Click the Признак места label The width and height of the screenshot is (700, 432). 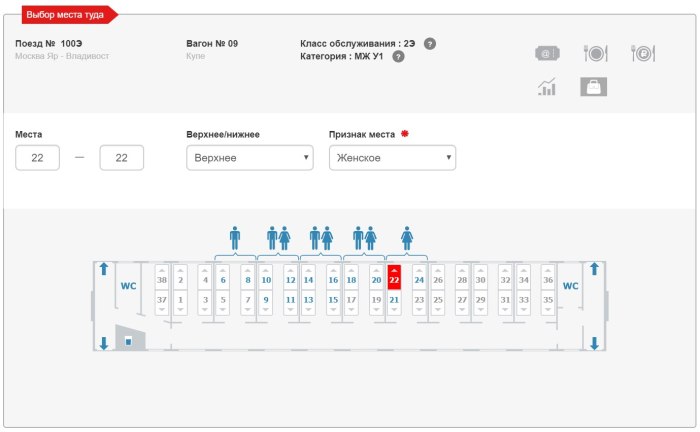click(362, 134)
